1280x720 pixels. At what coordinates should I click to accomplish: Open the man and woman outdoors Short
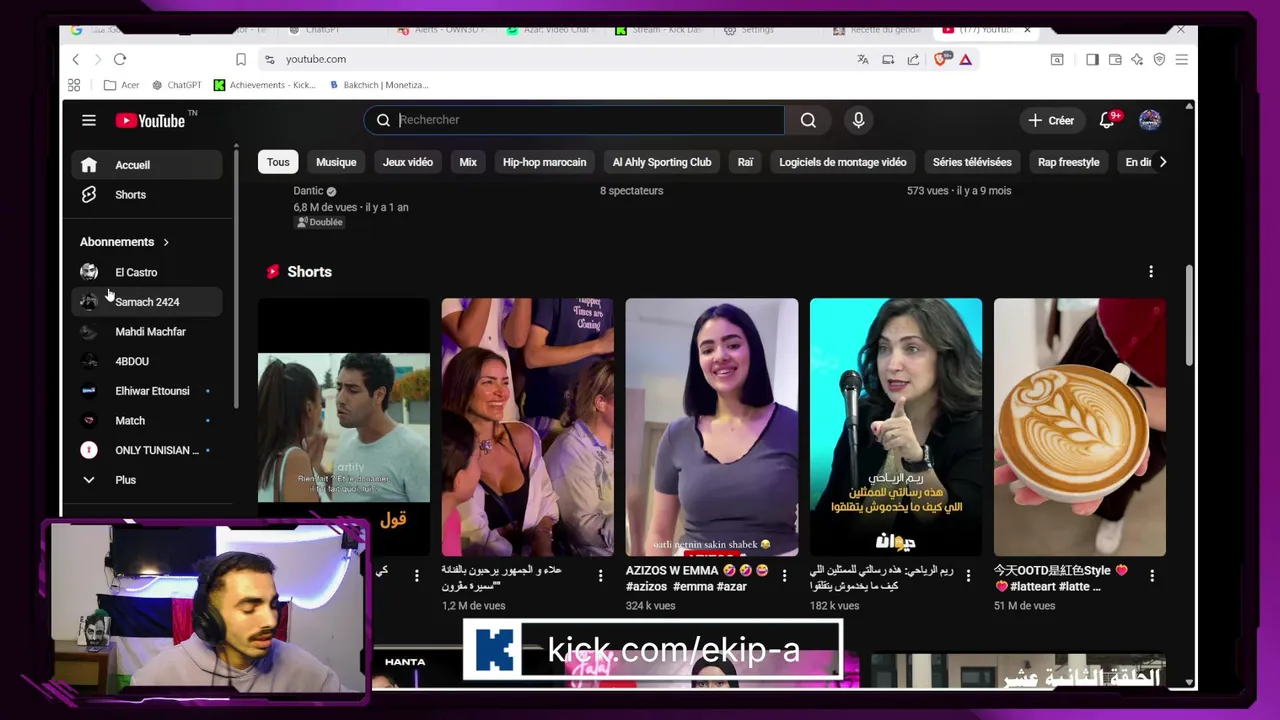(x=344, y=427)
